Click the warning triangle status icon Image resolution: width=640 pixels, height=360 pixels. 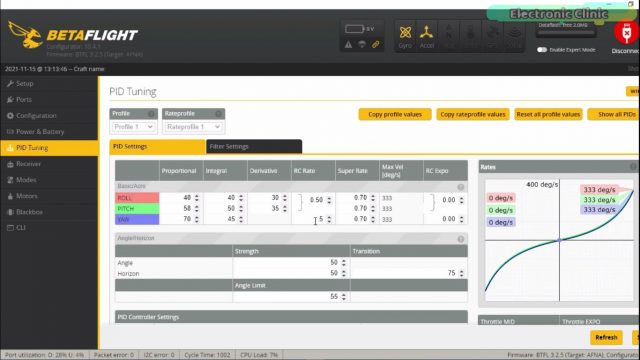pos(348,44)
